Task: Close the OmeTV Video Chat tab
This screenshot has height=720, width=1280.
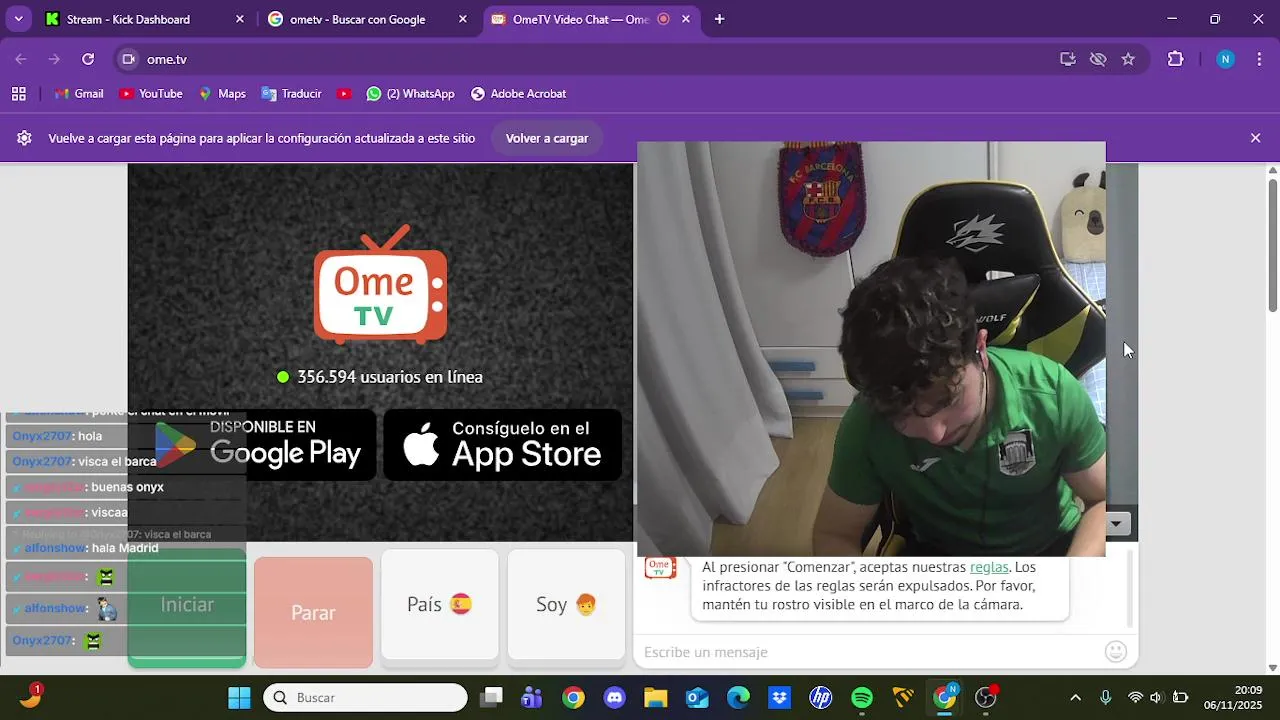Action: coord(685,19)
